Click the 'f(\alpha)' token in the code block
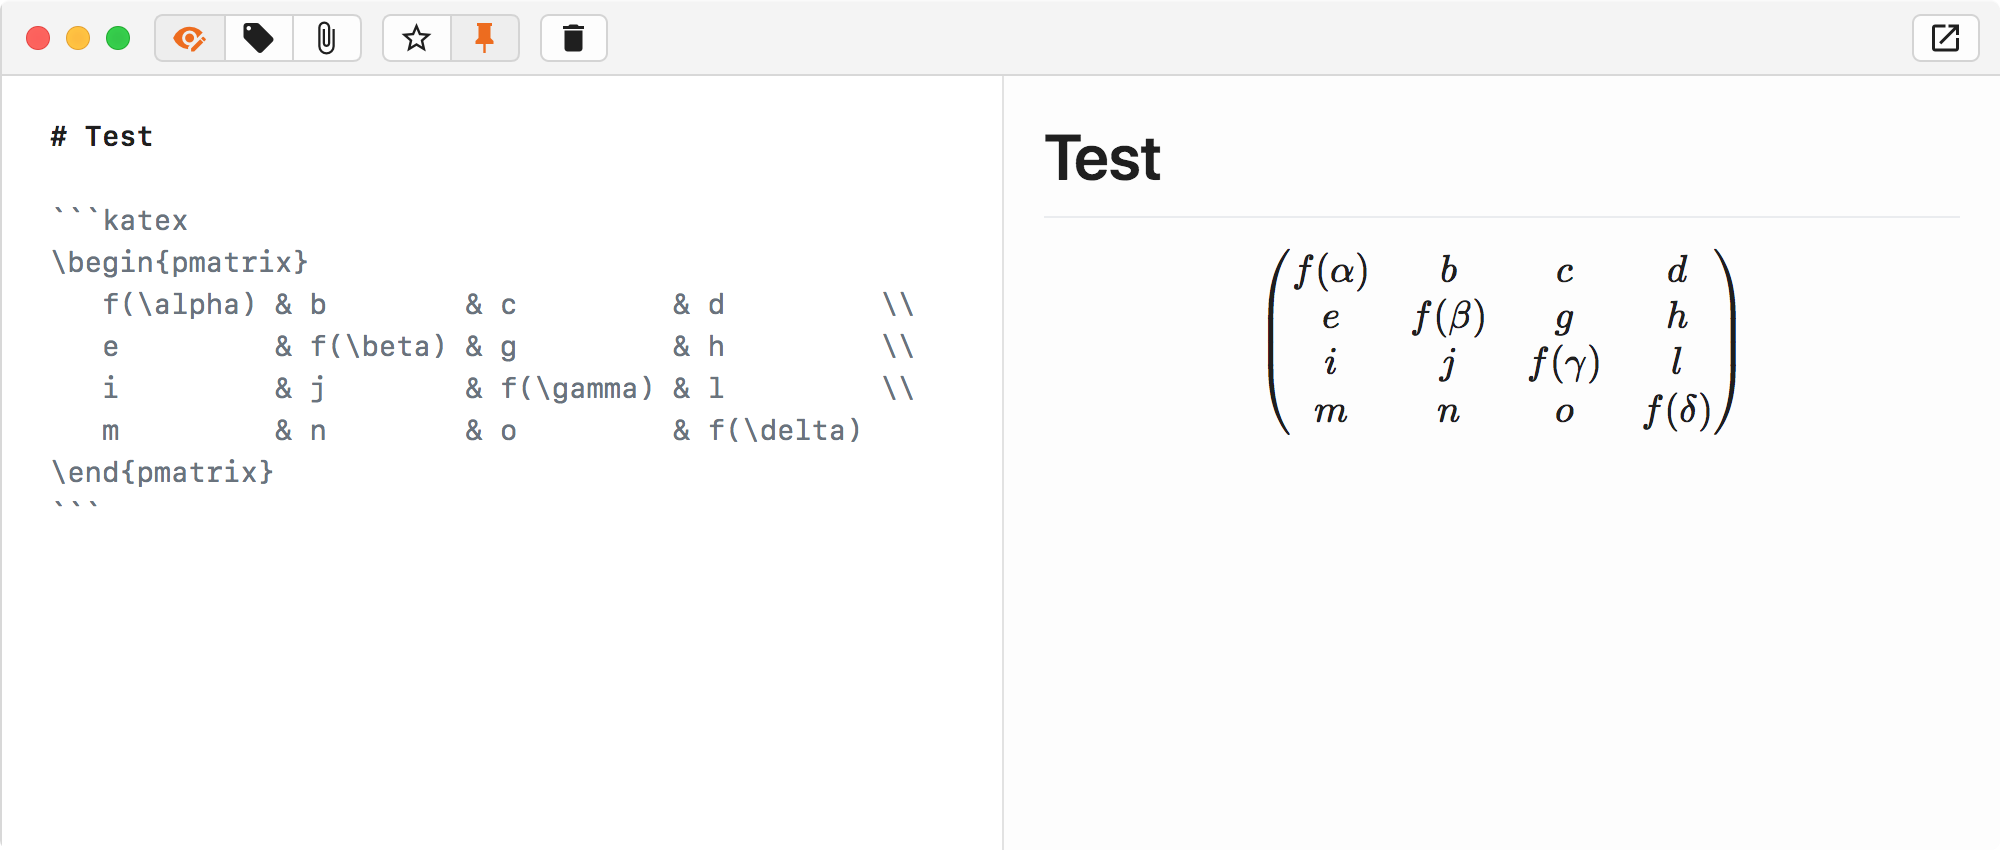The height and width of the screenshot is (850, 2000). (x=178, y=304)
